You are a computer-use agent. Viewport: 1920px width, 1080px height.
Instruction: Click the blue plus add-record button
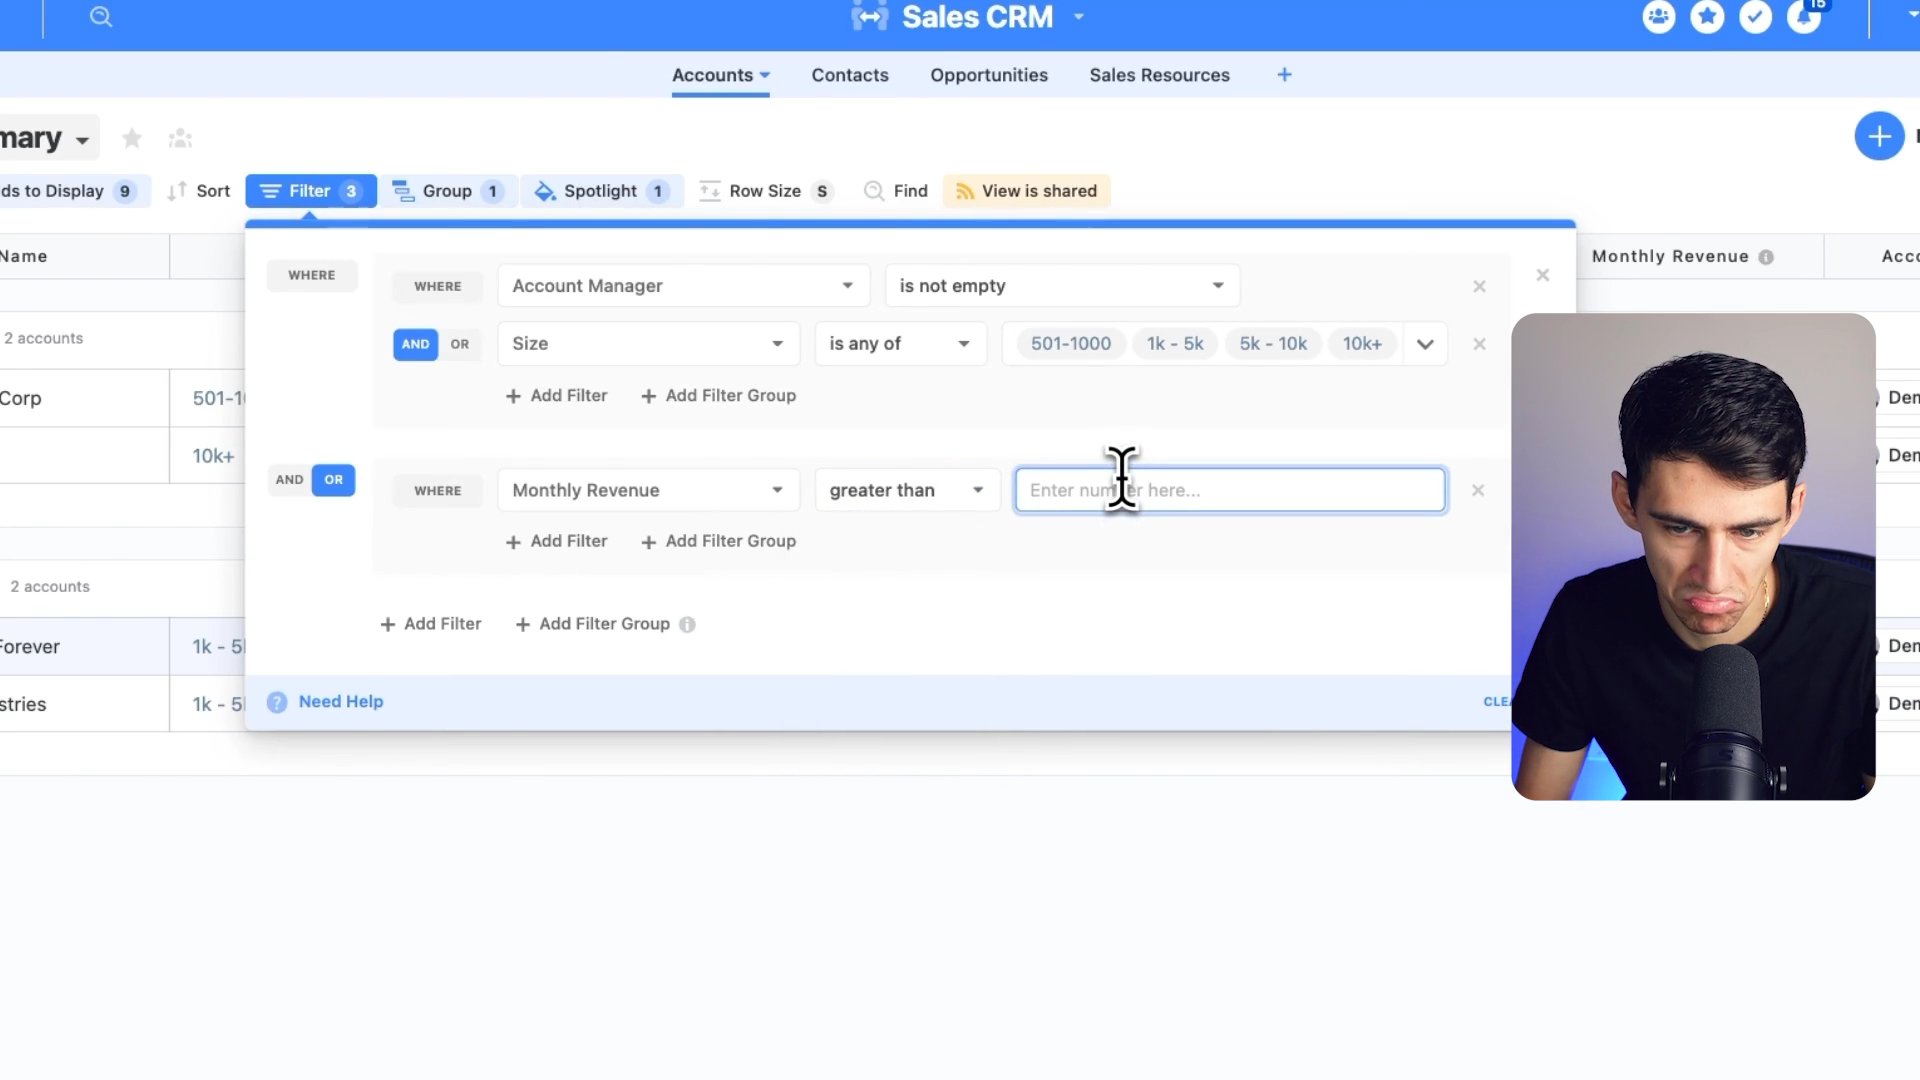click(1879, 136)
